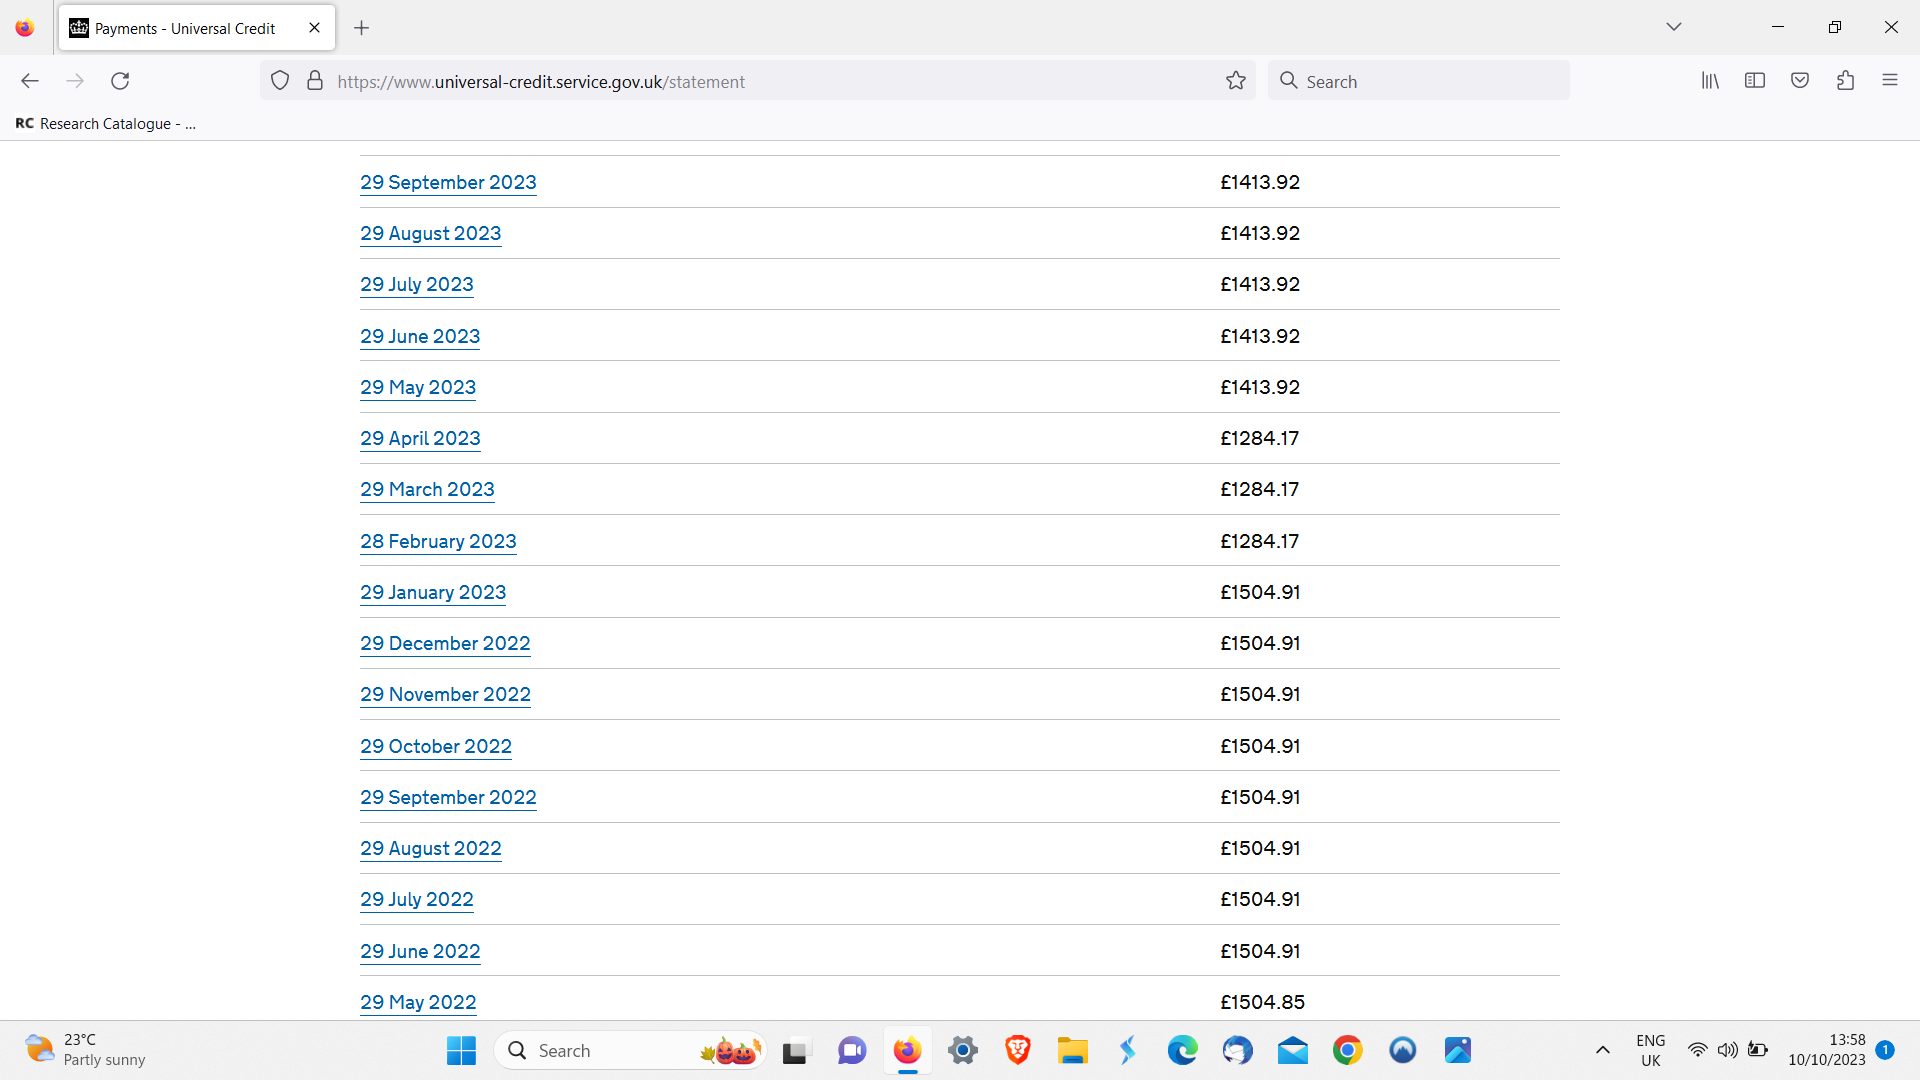The height and width of the screenshot is (1080, 1920).
Task: Open the Extensions puzzle icon
Action: click(x=1845, y=81)
